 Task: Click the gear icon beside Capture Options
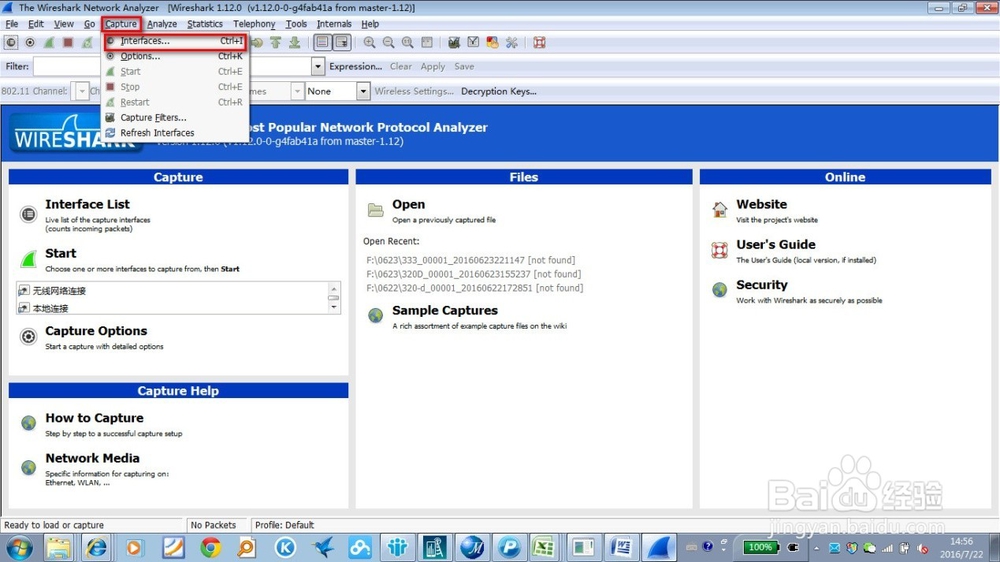(x=28, y=336)
